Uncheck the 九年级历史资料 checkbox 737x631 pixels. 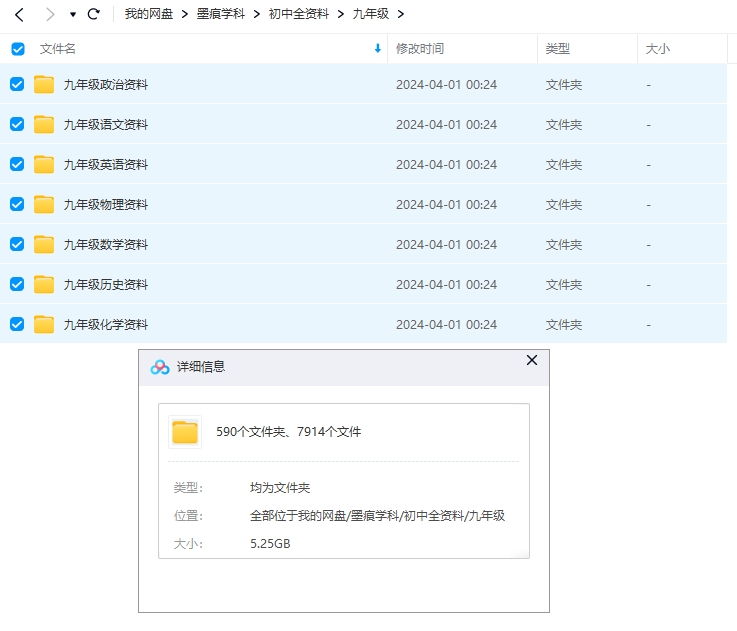[x=17, y=285]
